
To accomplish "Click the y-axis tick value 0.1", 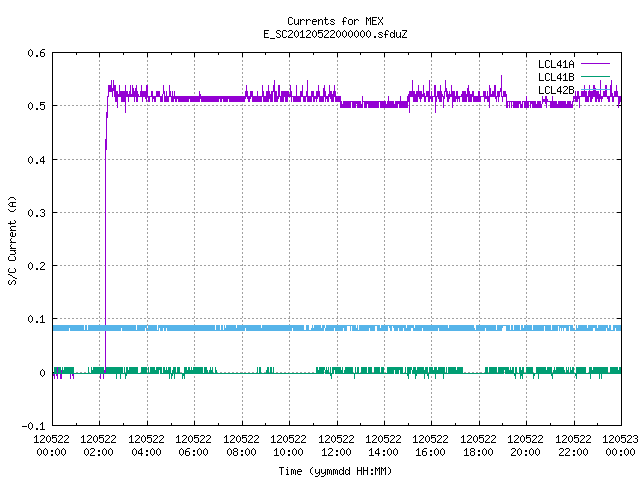I will pyautogui.click(x=36, y=319).
